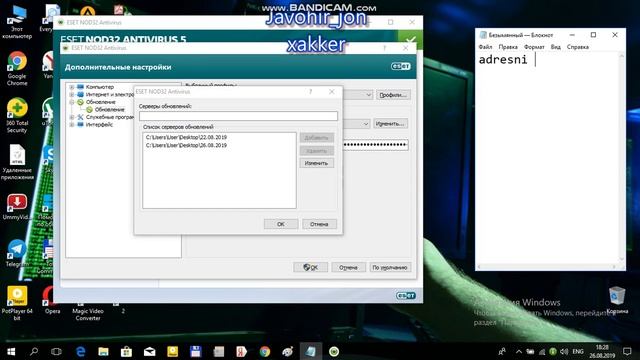This screenshot has width=640, height=360.
Task: Click the По умолчанию button
Action: pyautogui.click(x=390, y=267)
